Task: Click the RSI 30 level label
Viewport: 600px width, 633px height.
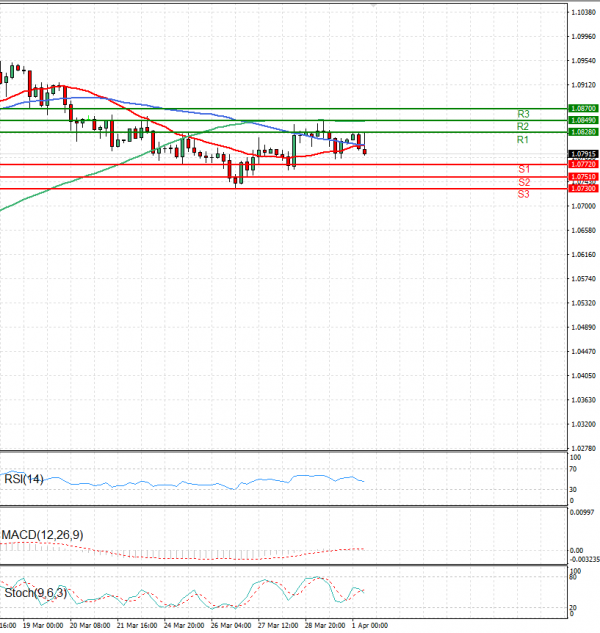Action: coord(573,490)
